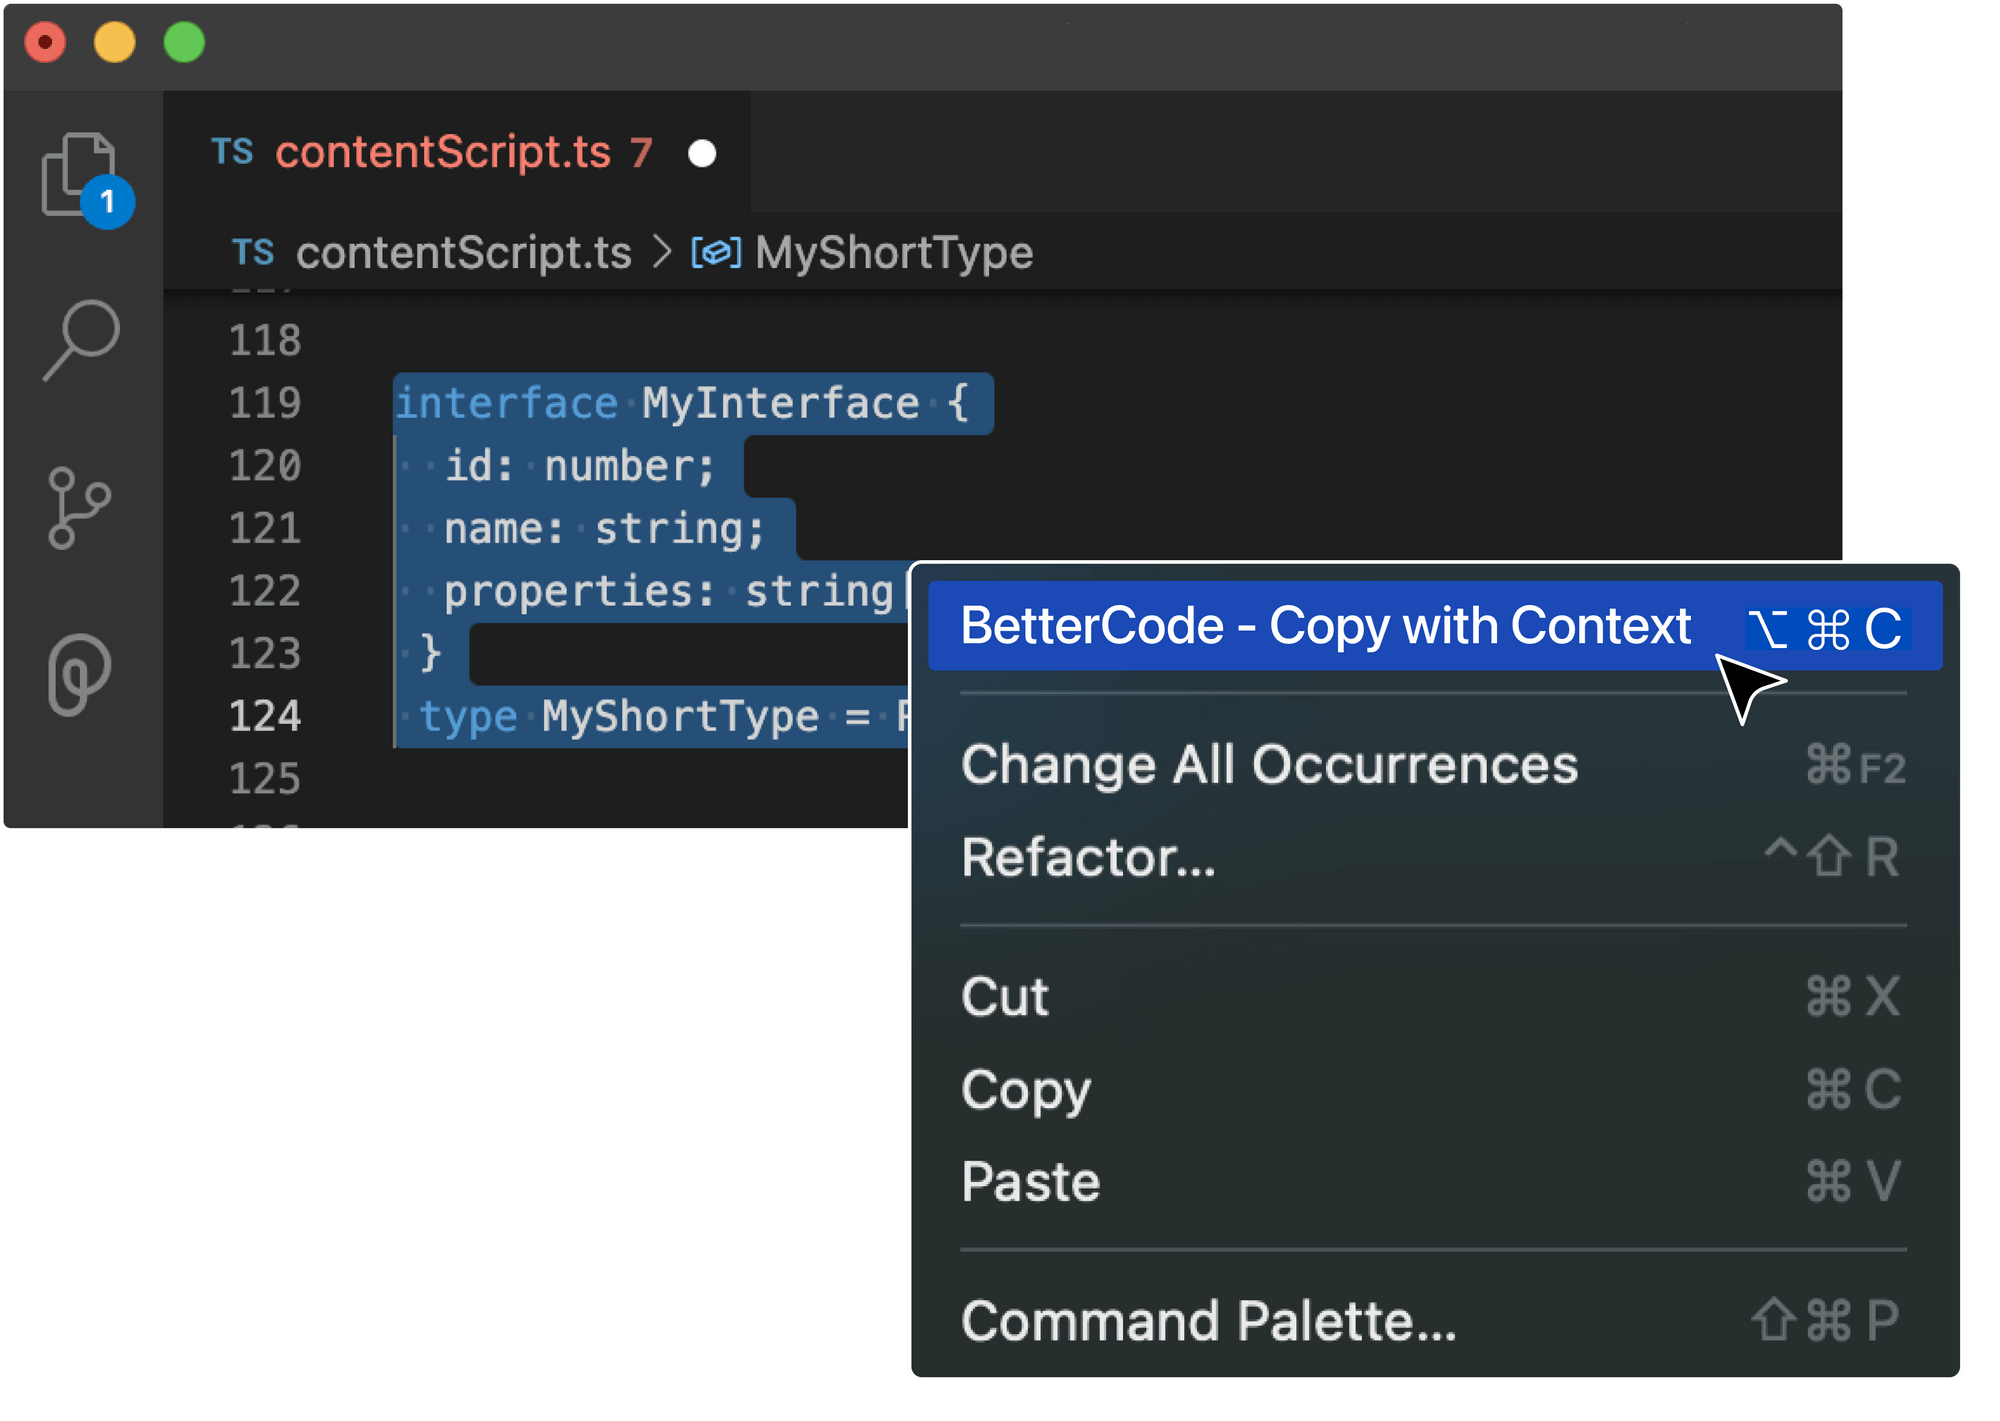The image size is (2000, 1421).
Task: Click the yellow minimize window button
Action: point(114,43)
